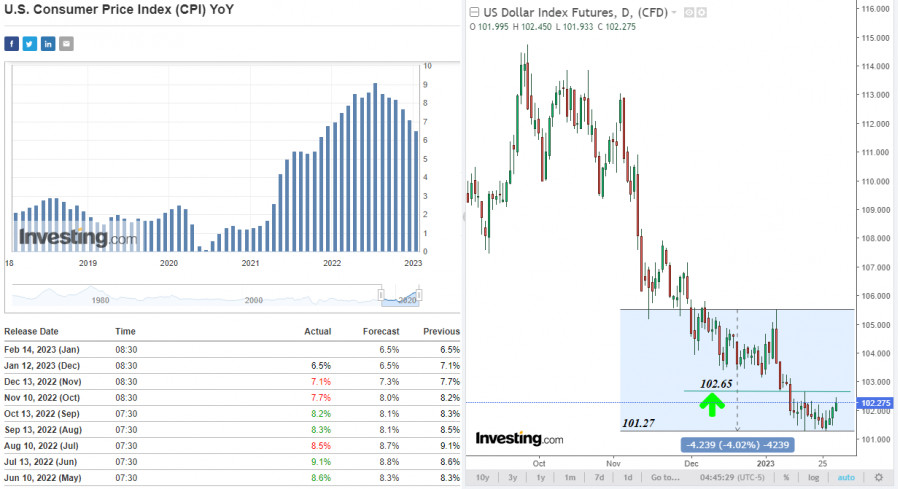The image size is (900, 489).
Task: Click the email share icon
Action: tap(66, 44)
